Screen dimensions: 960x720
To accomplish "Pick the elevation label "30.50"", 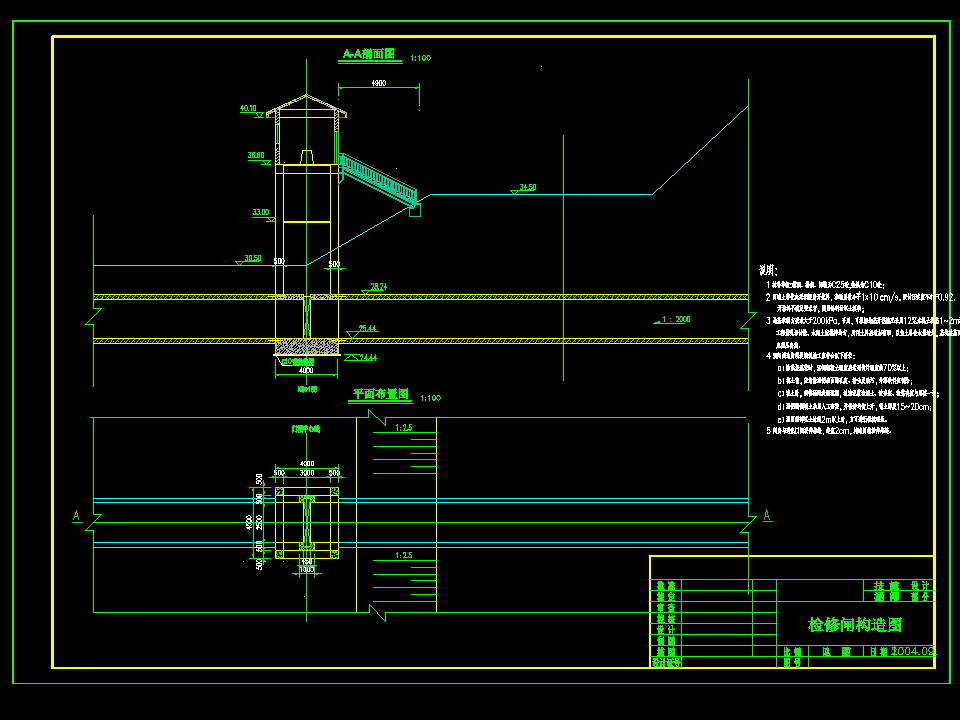I will (253, 258).
